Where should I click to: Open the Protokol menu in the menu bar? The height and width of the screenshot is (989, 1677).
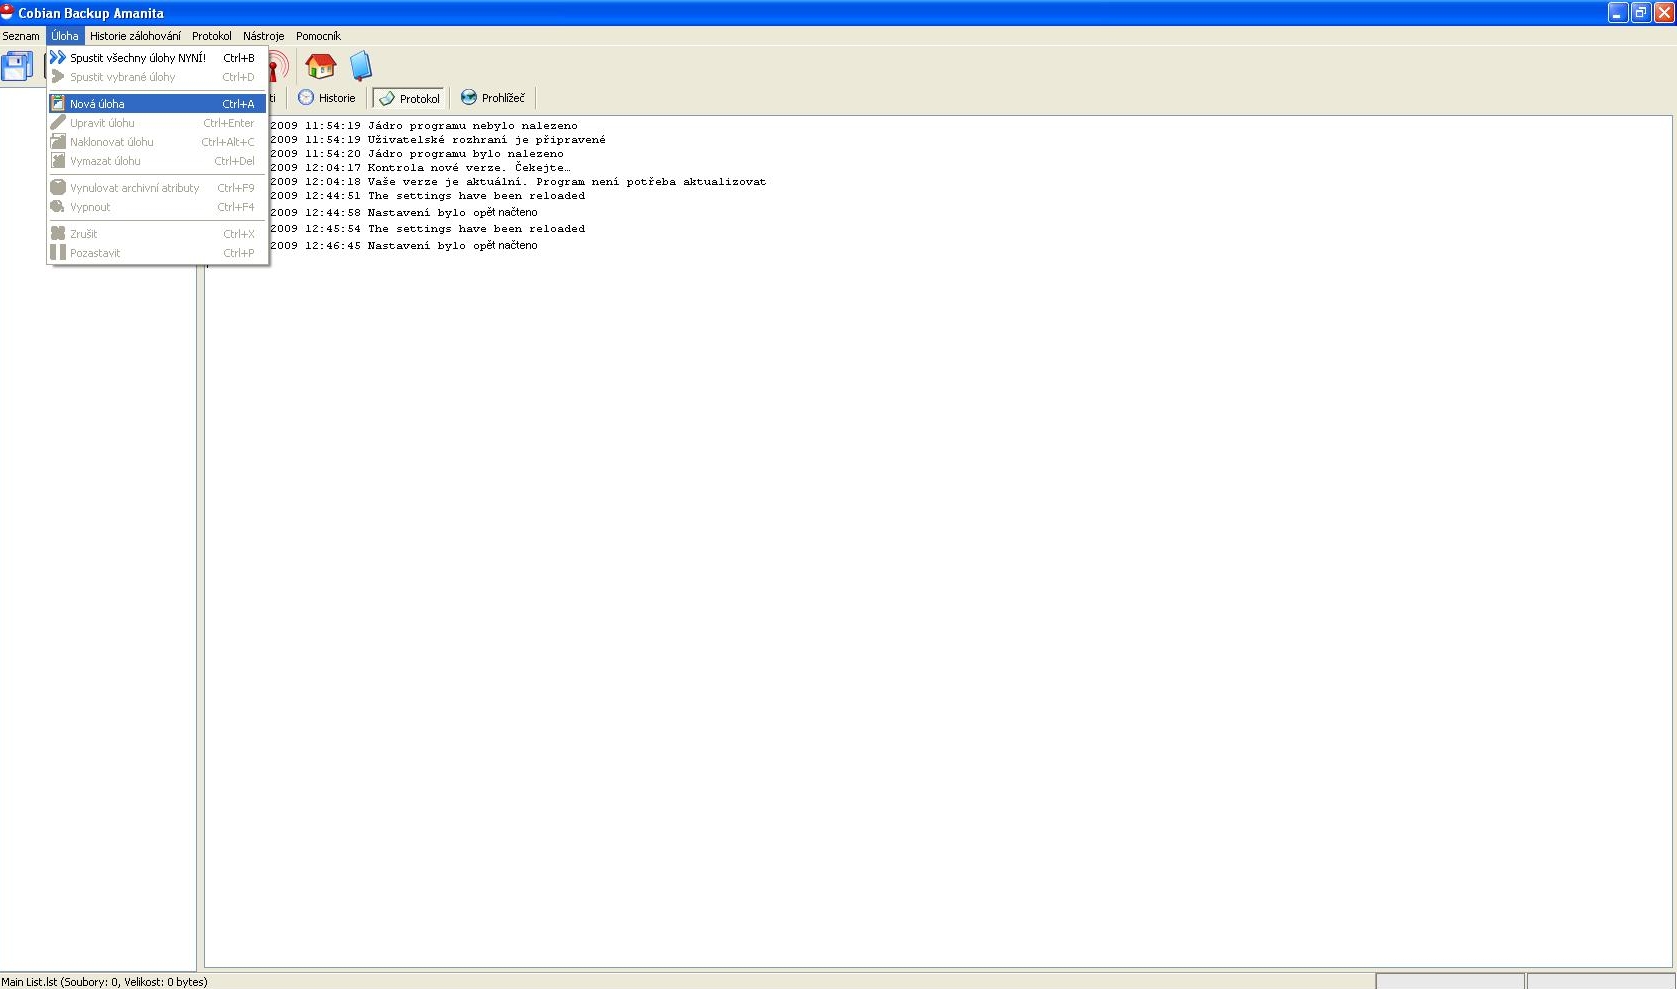212,36
